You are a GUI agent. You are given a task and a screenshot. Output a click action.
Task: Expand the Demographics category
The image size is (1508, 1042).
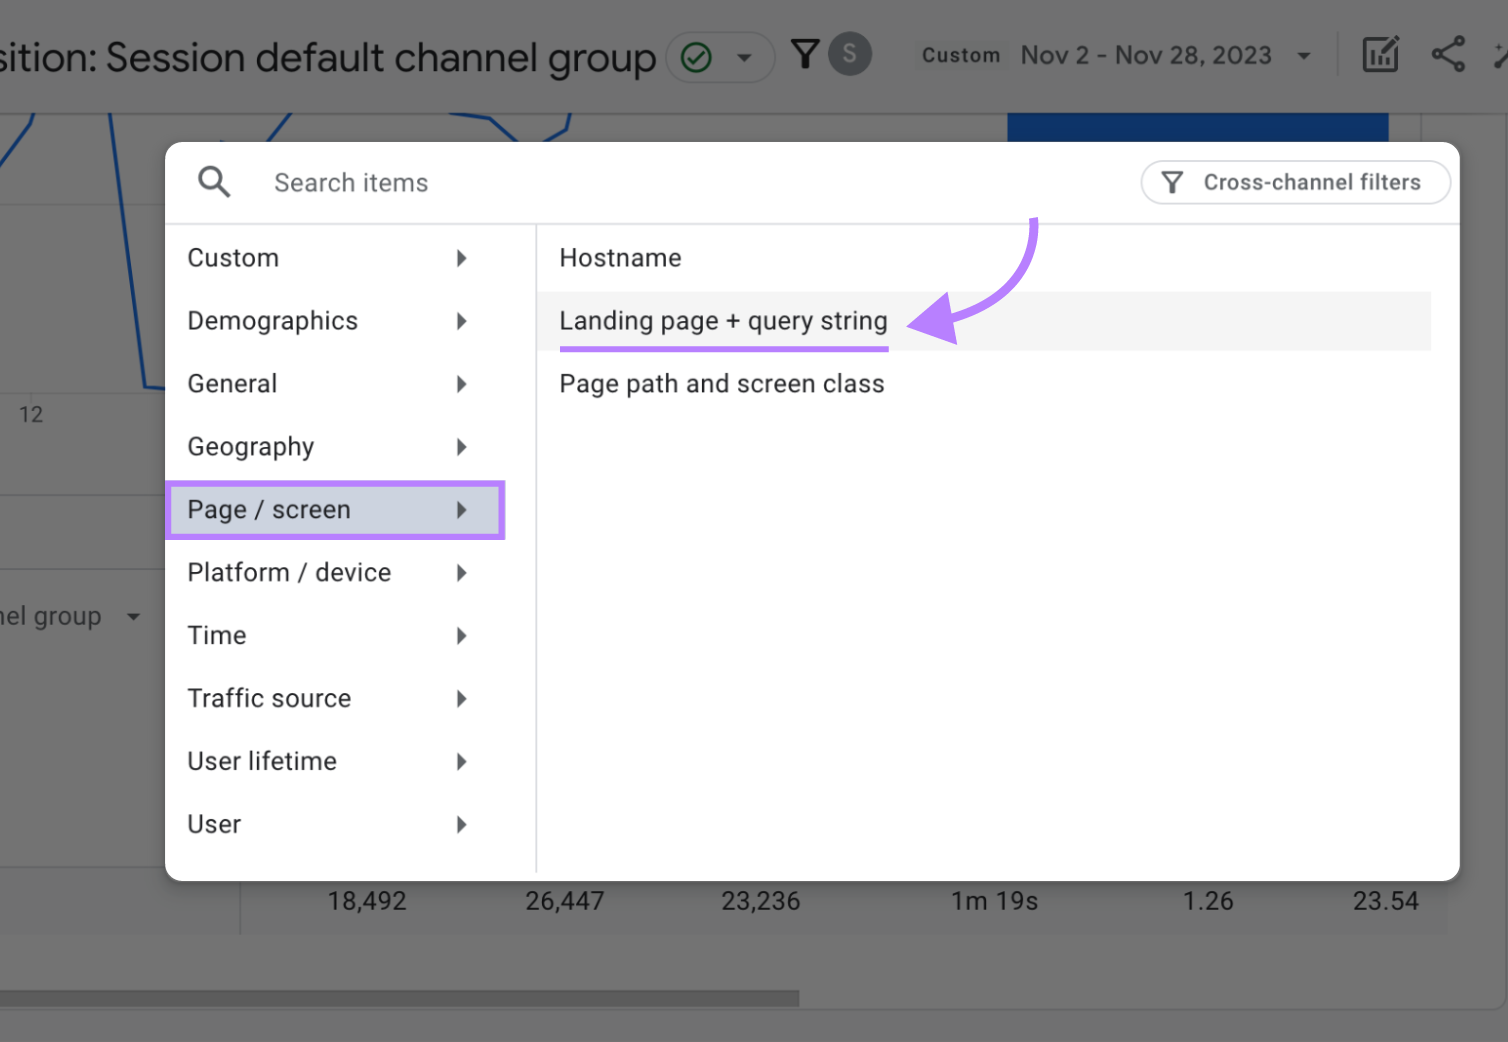tap(272, 321)
